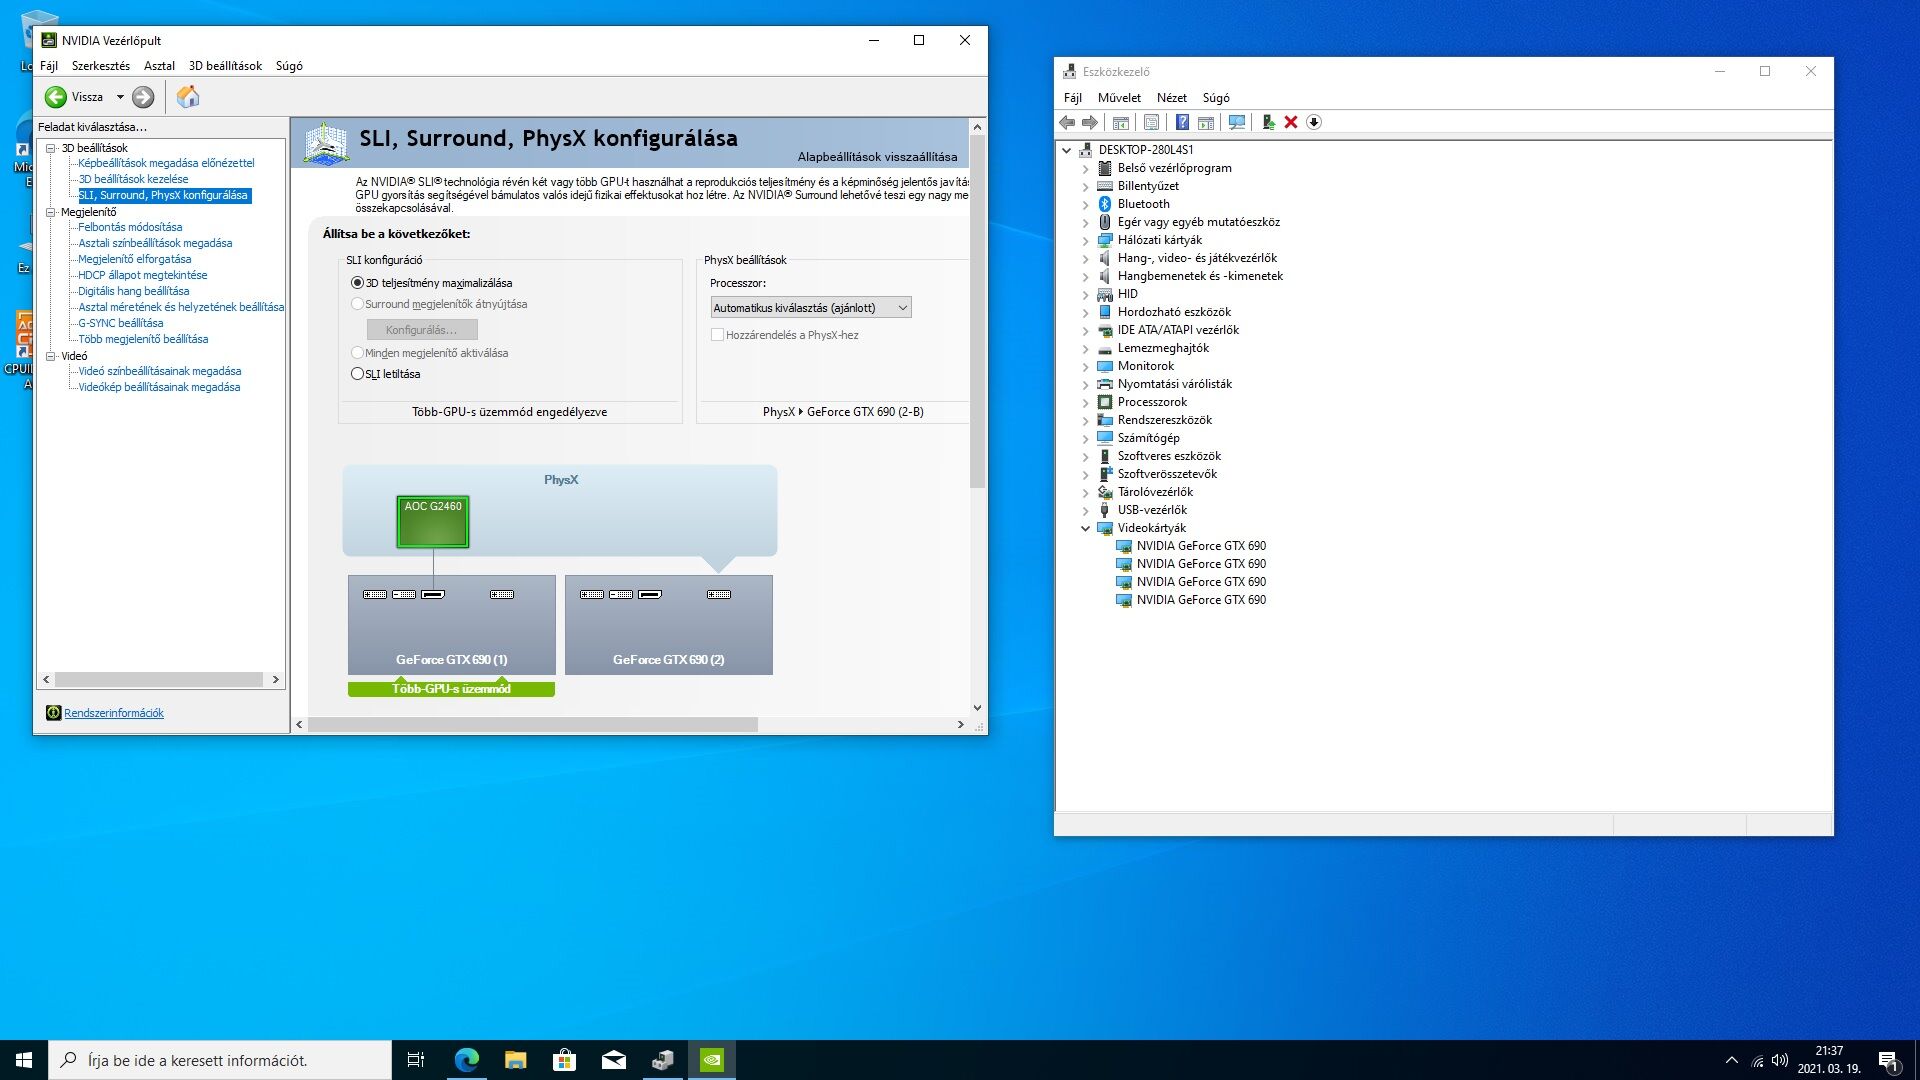The width and height of the screenshot is (1920, 1080).
Task: Click the taskbar search box
Action: [220, 1060]
